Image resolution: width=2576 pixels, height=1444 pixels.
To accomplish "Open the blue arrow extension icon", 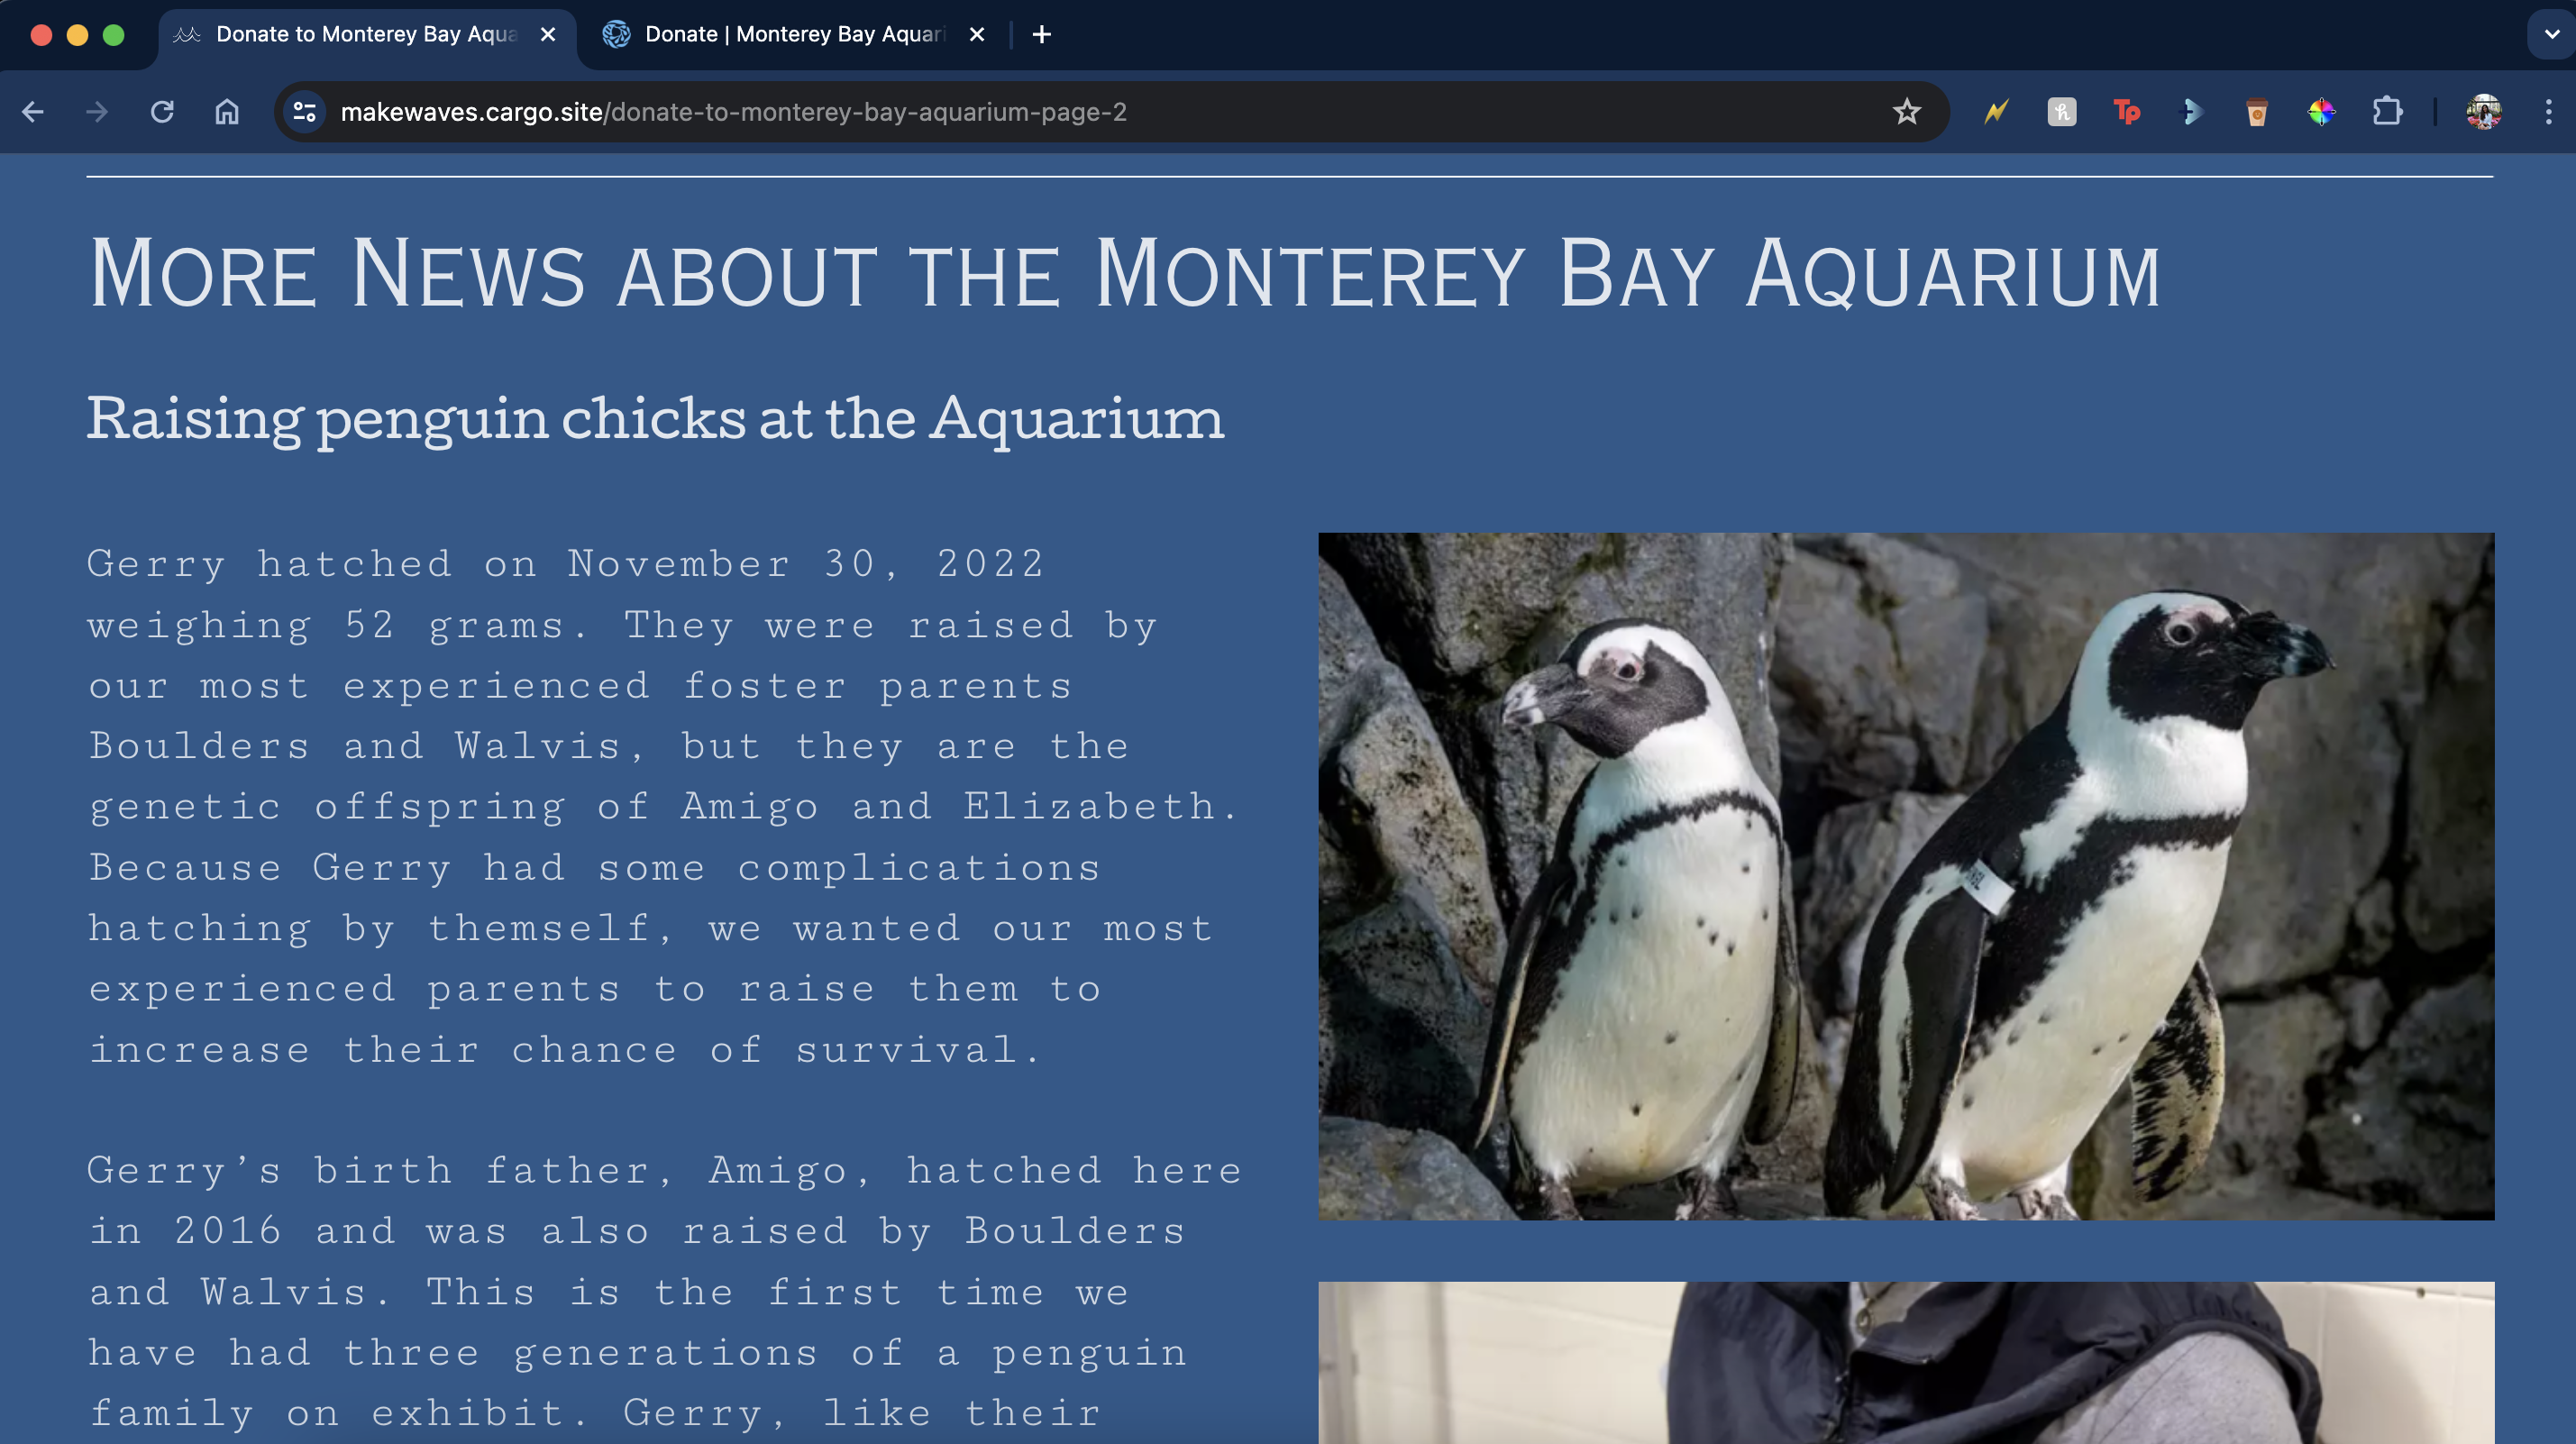I will [x=2192, y=112].
